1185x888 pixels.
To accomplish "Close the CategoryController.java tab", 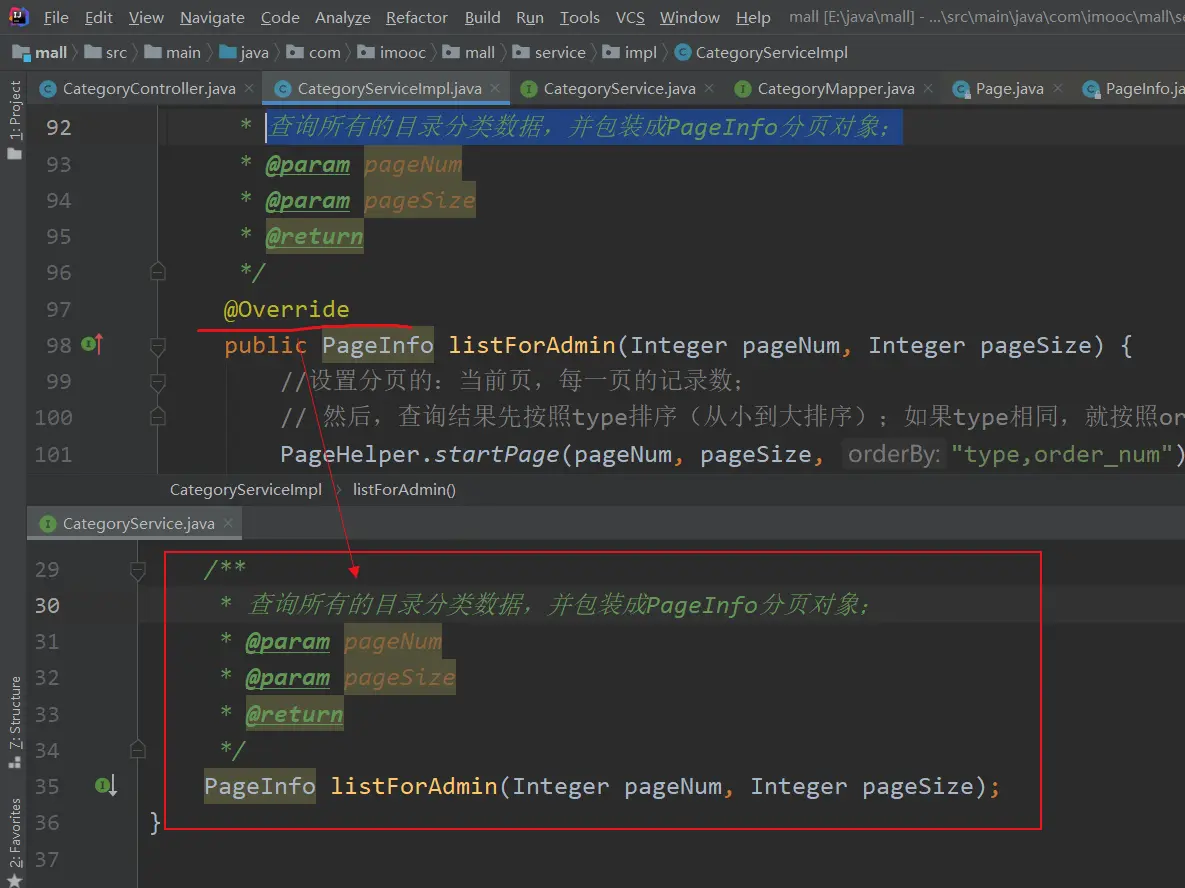I will (251, 89).
